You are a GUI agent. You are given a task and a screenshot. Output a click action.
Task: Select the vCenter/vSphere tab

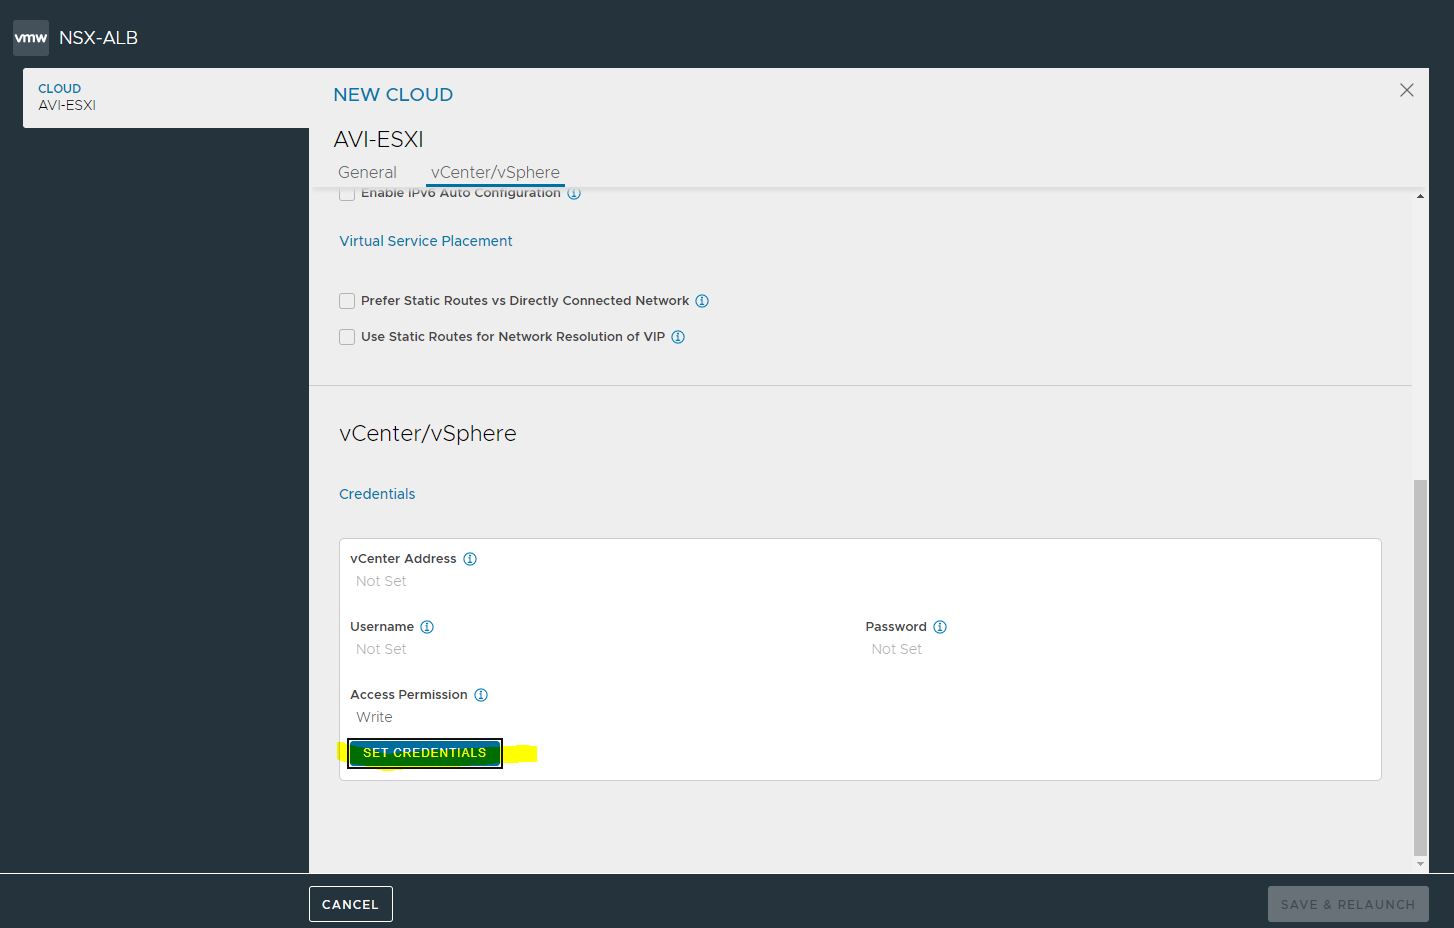point(495,172)
